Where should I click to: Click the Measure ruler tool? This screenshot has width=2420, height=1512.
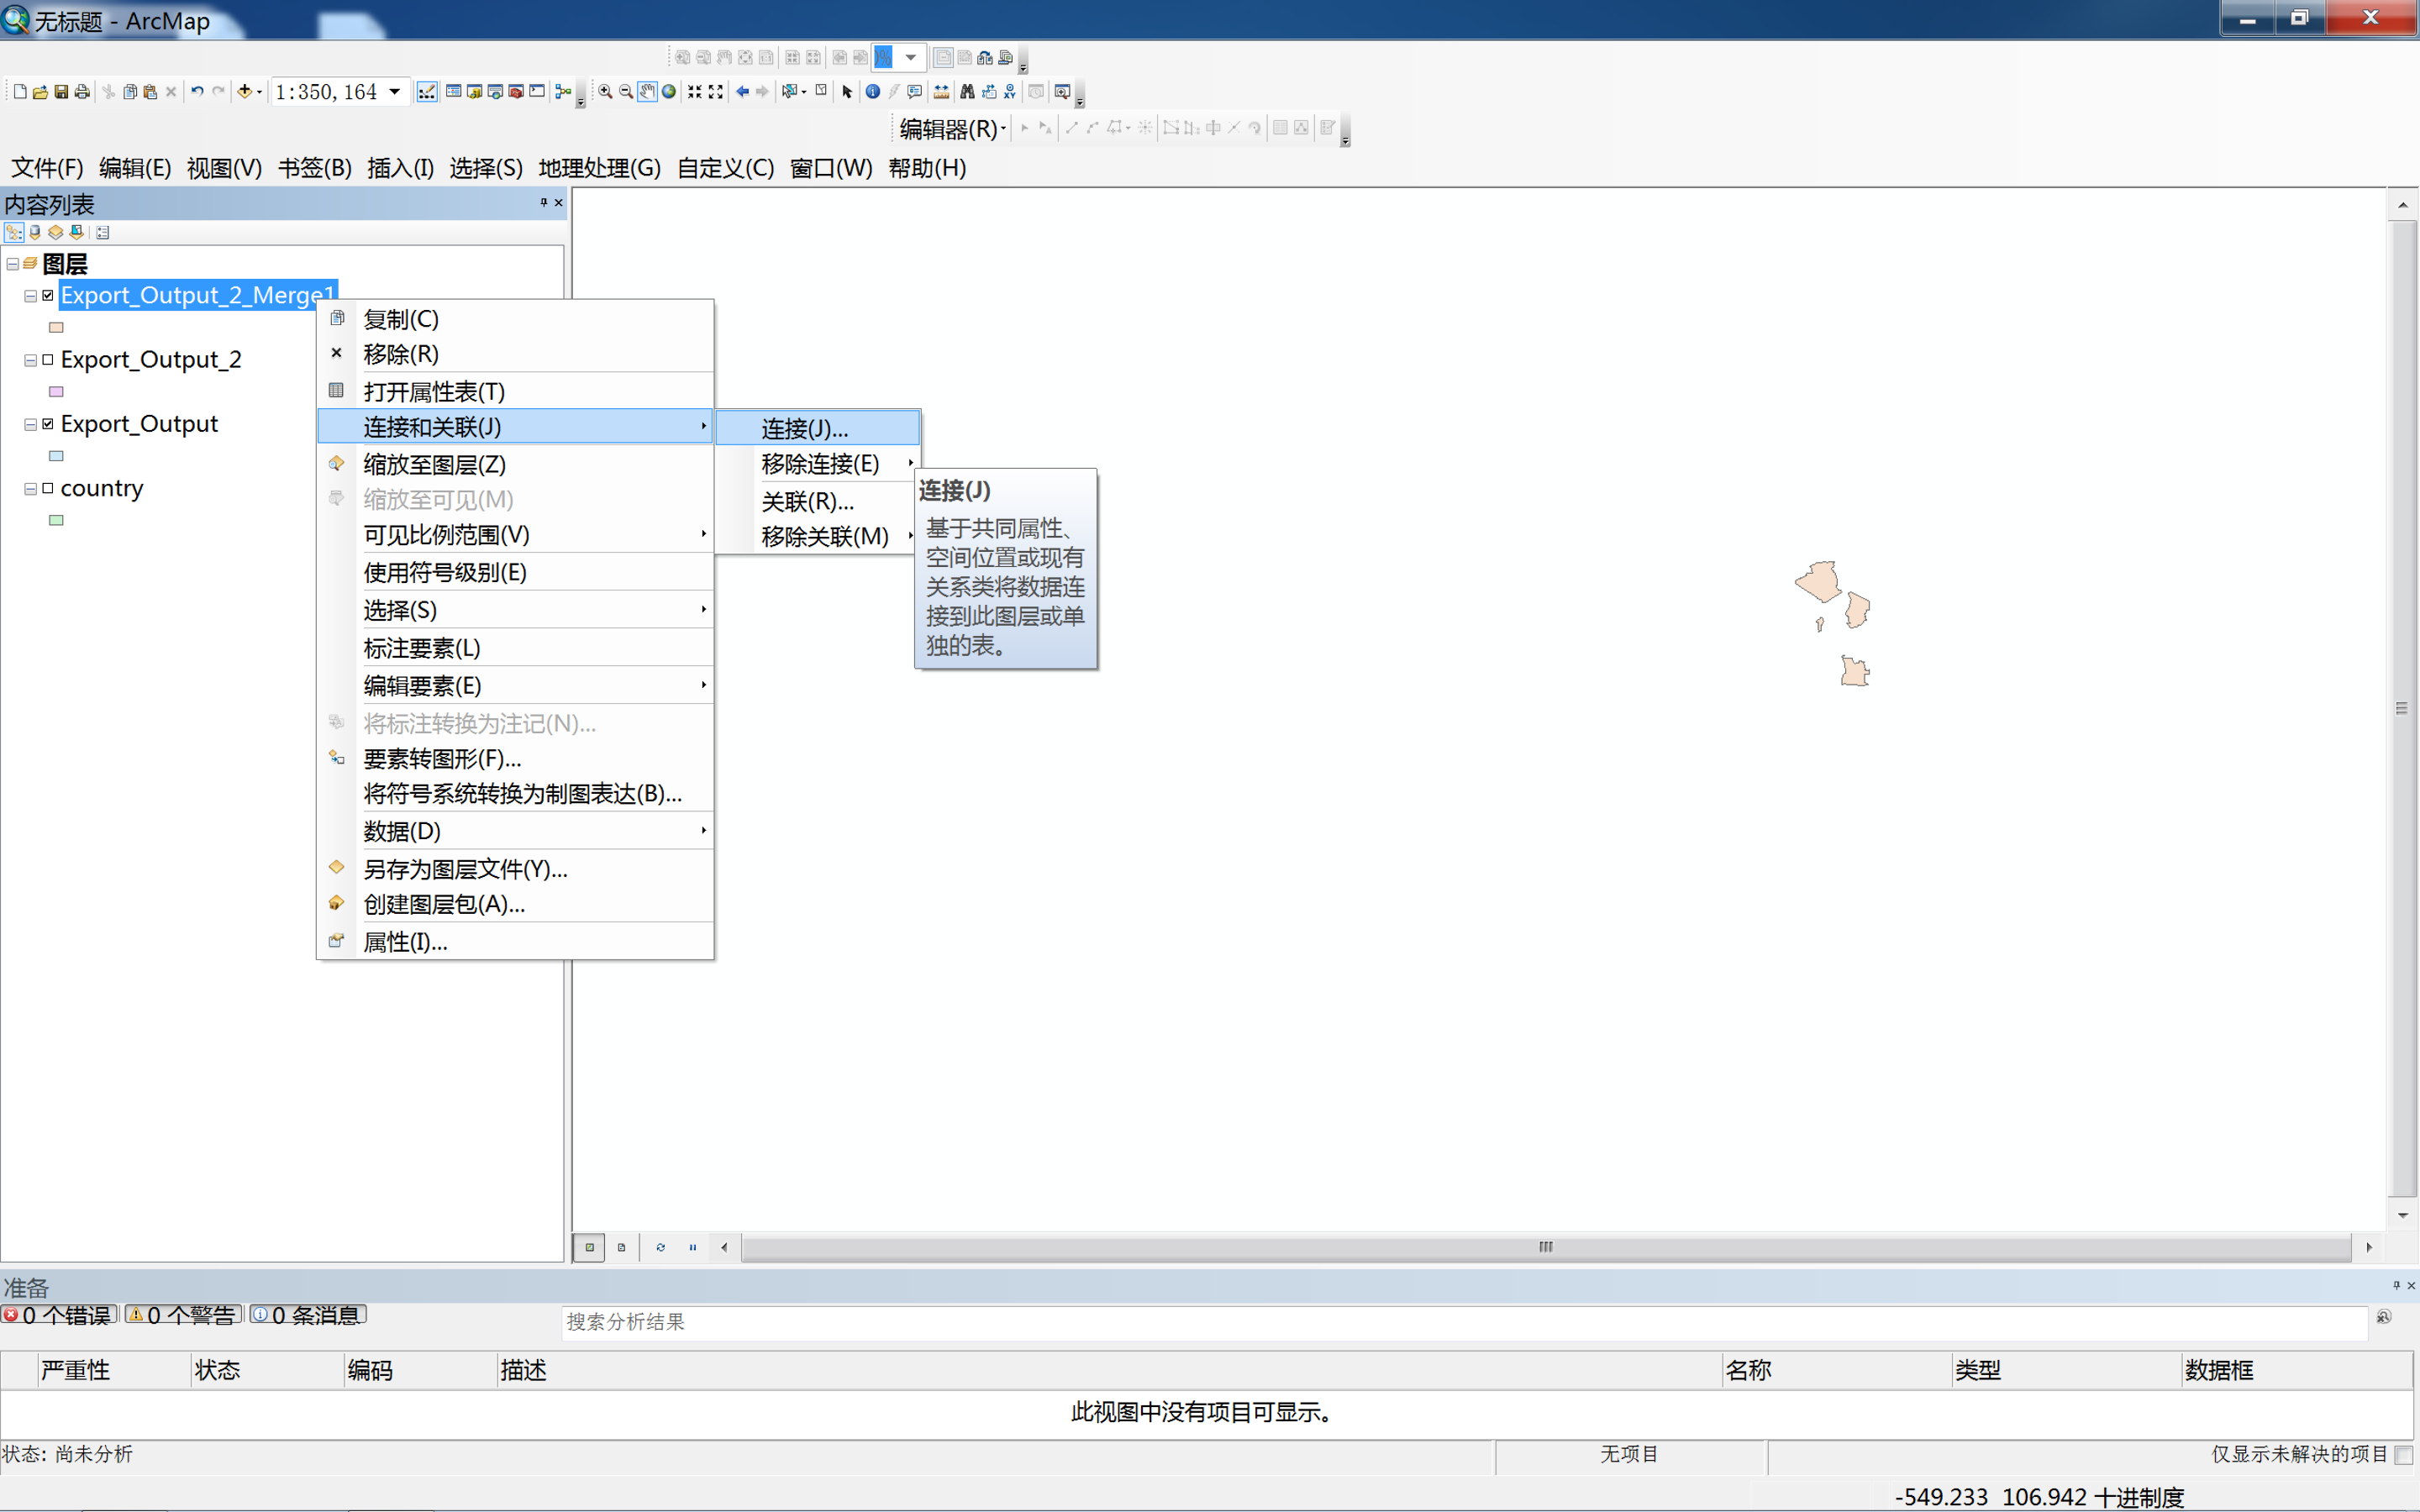click(x=941, y=92)
